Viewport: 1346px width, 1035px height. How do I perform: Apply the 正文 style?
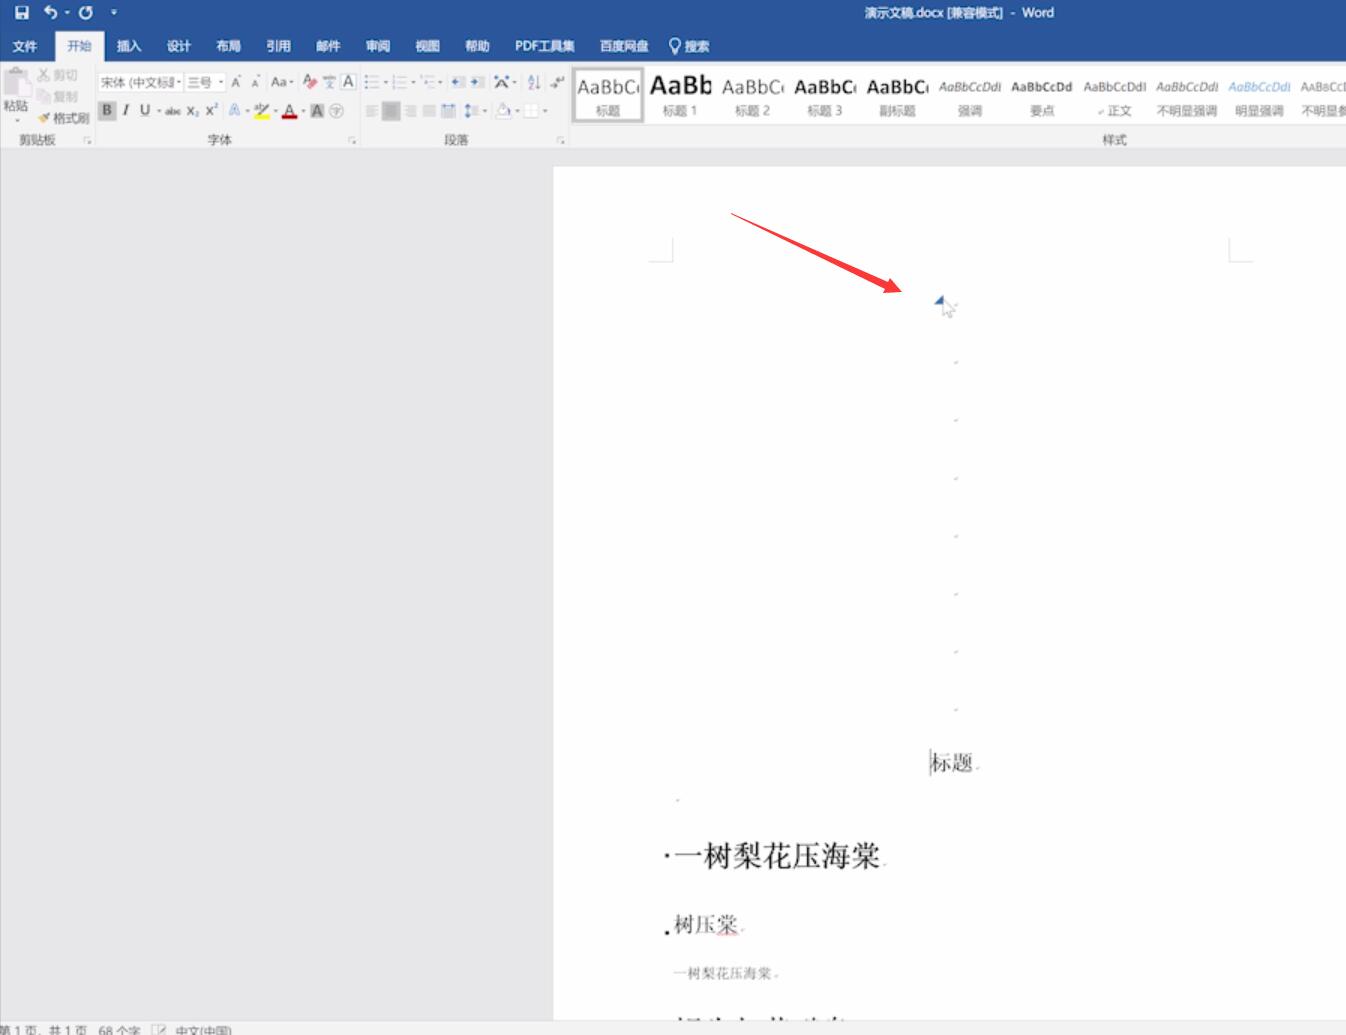click(x=1114, y=96)
